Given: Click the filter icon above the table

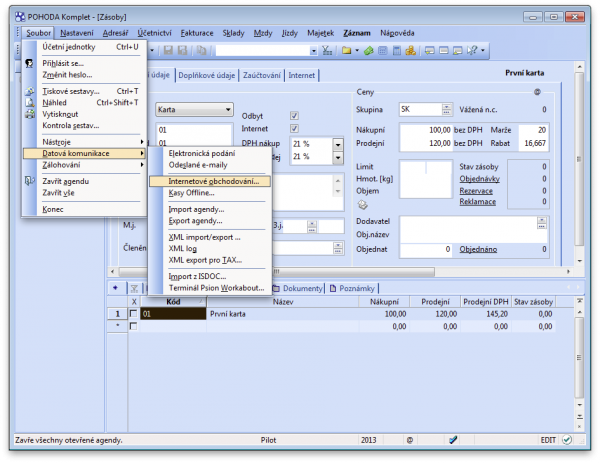Looking at the screenshot, I should [134, 288].
